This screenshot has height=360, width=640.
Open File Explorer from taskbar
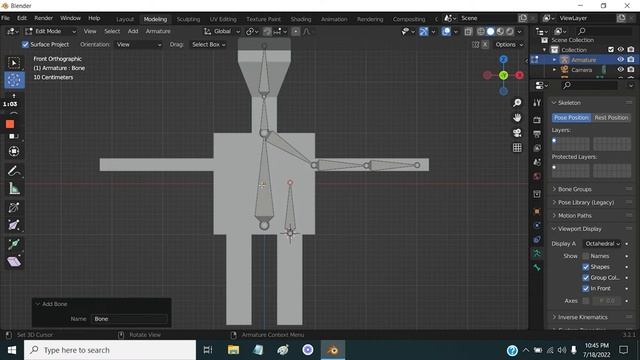(x=233, y=350)
